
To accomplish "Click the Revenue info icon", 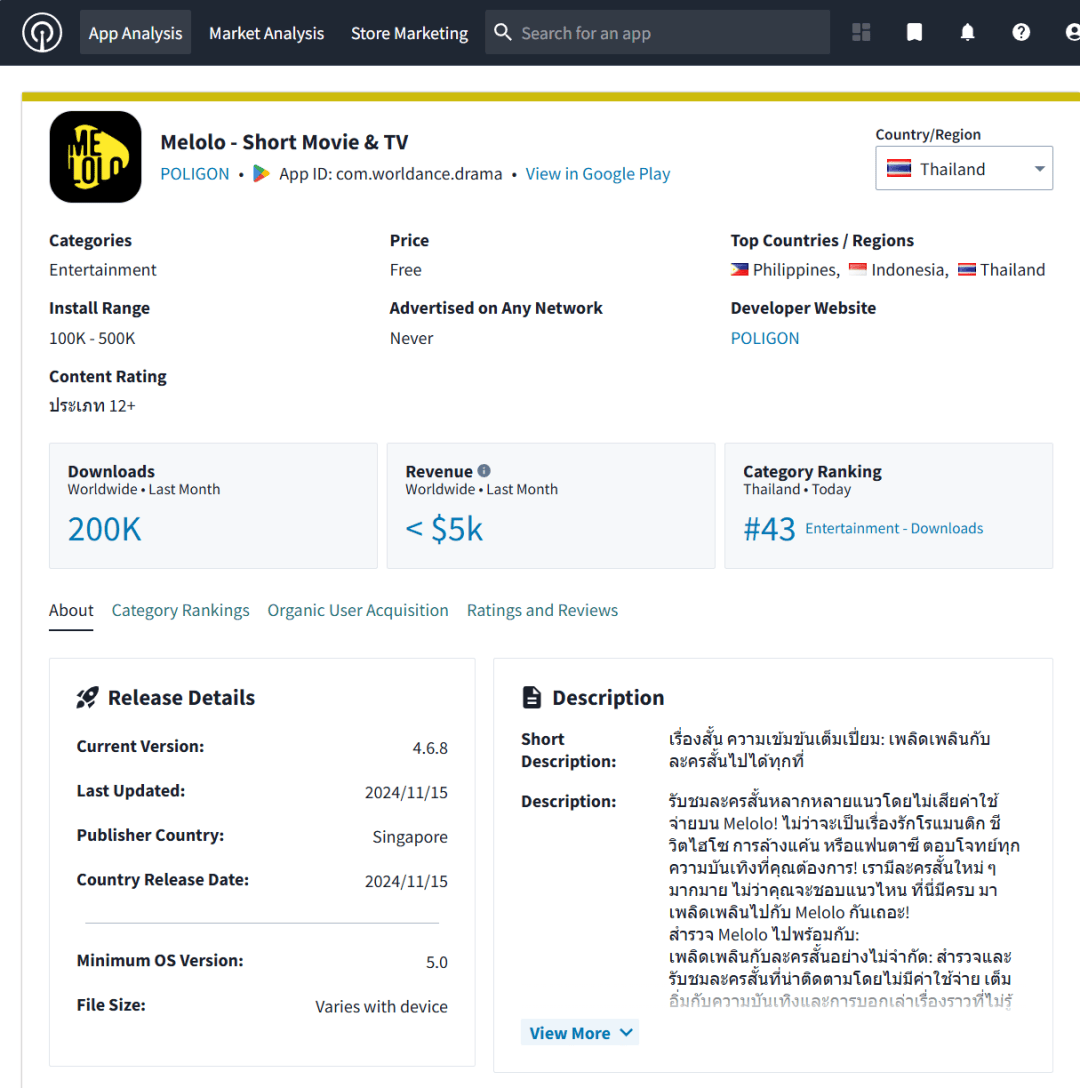I will pyautogui.click(x=484, y=470).
